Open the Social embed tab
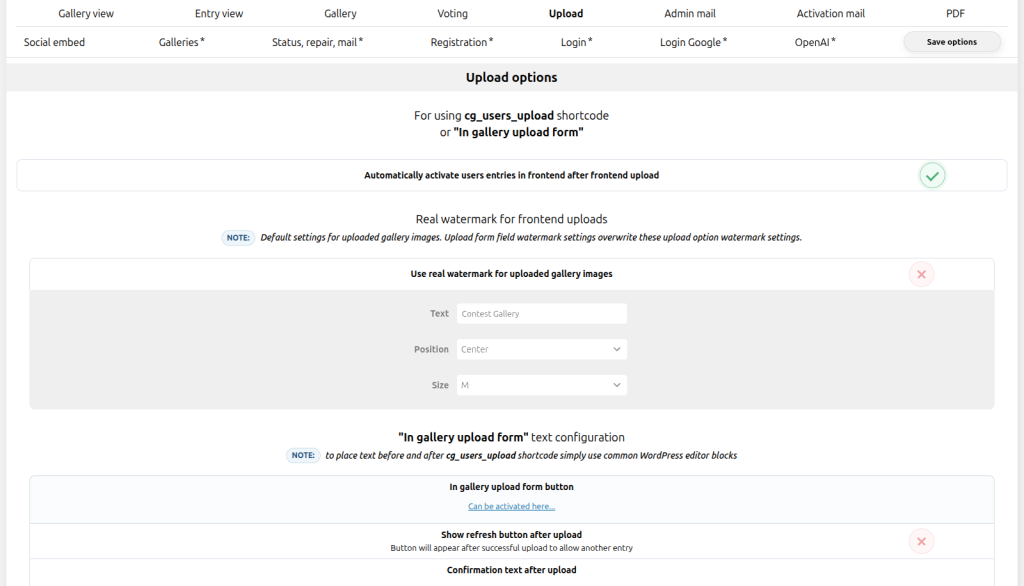The height and width of the screenshot is (586, 1024). (54, 42)
